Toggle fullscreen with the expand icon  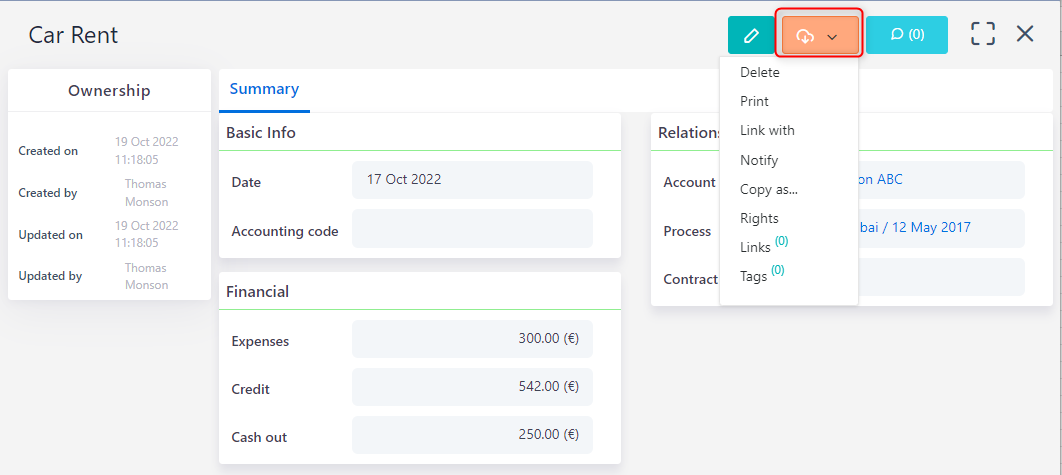click(983, 34)
